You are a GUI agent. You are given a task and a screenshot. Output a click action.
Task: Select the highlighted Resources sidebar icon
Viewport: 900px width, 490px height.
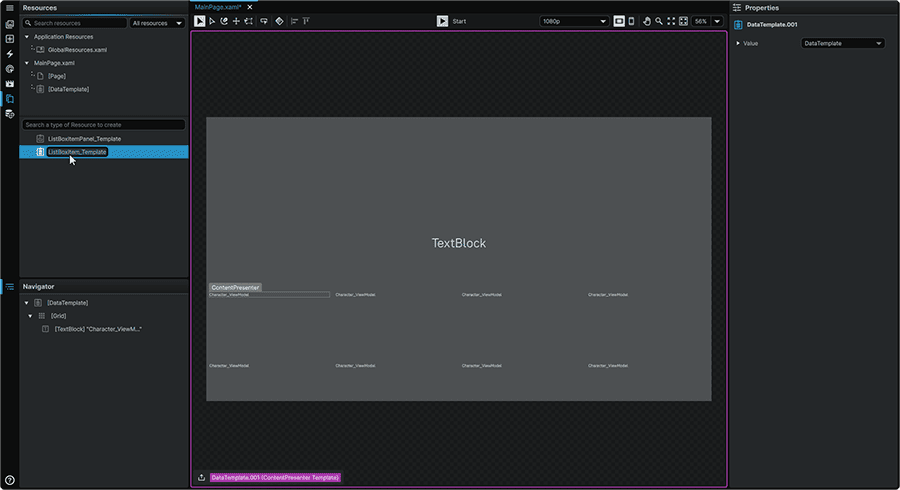coord(10,99)
